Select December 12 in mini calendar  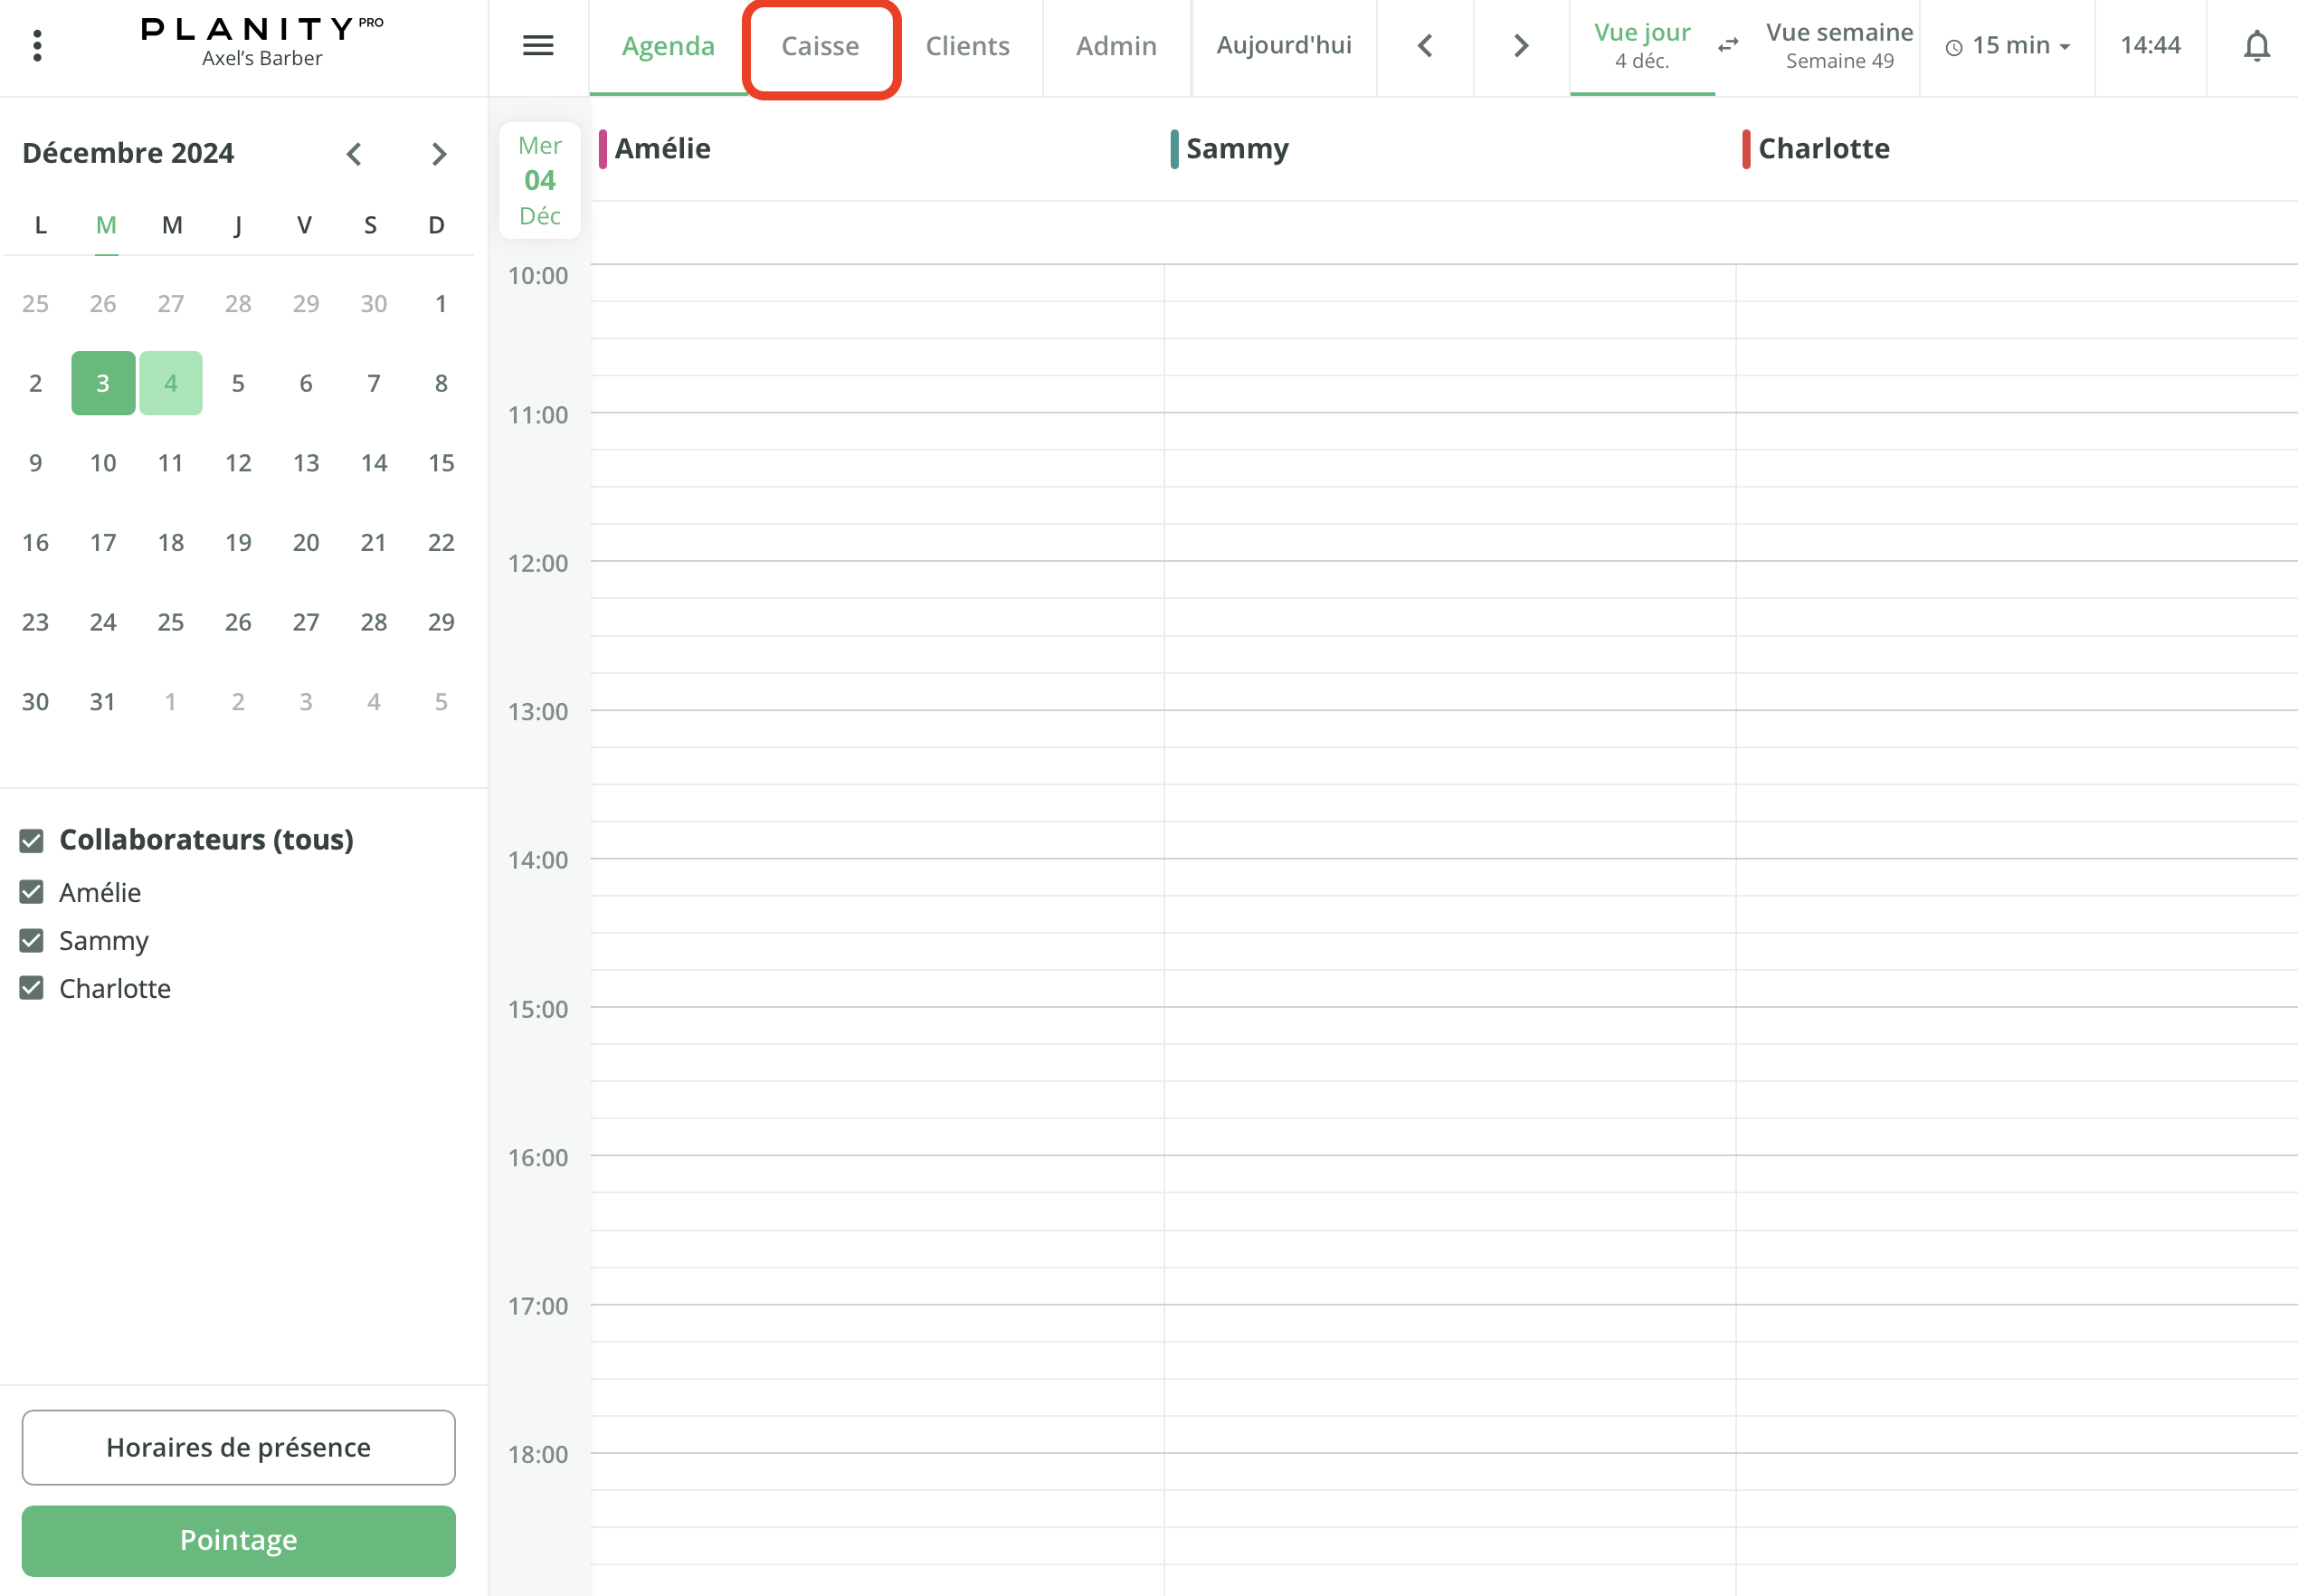pyautogui.click(x=238, y=463)
